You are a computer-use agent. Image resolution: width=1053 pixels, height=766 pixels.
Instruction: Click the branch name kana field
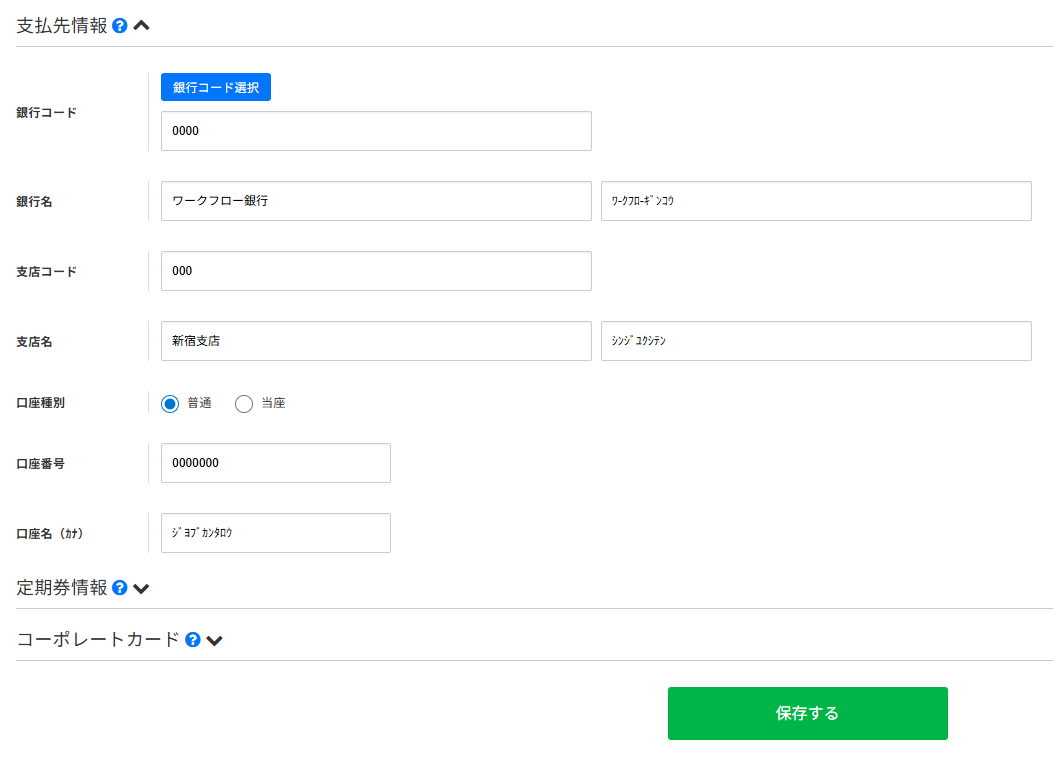816,341
